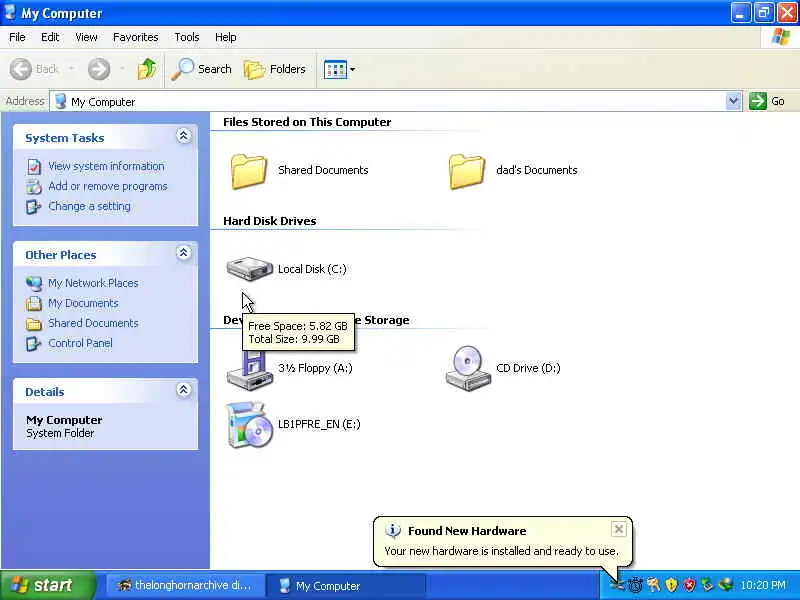Click the Forward navigation arrow

(x=98, y=69)
